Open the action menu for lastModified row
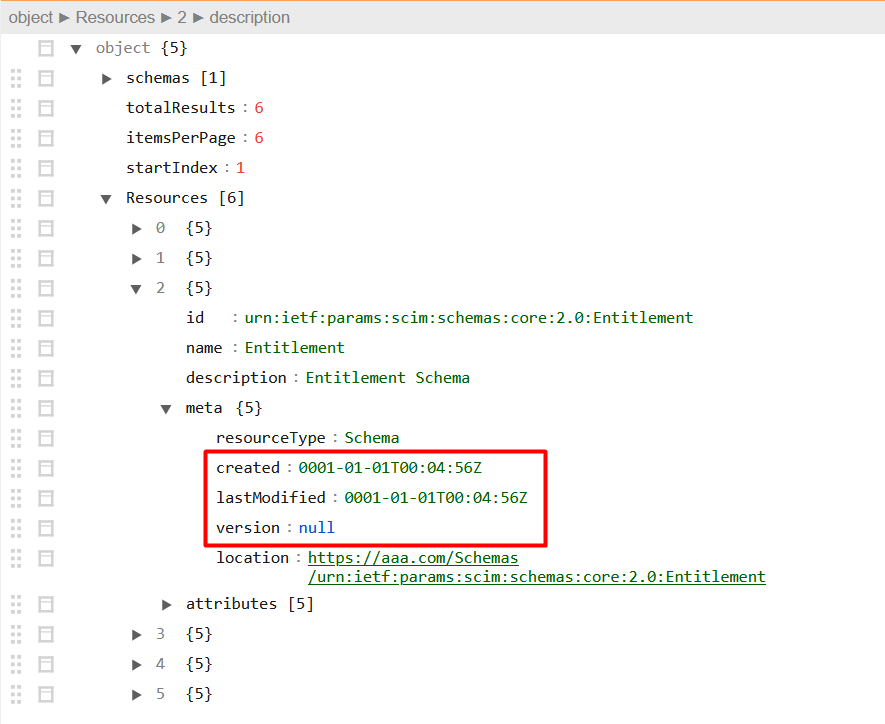The image size is (885, 724). coord(46,498)
